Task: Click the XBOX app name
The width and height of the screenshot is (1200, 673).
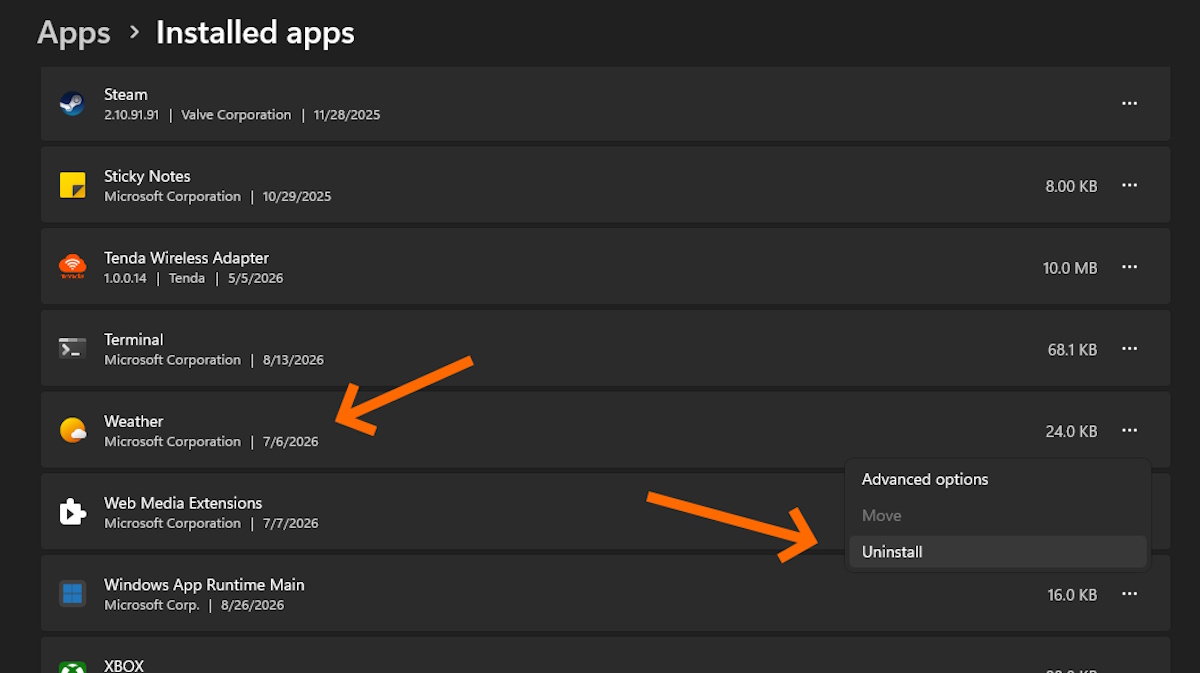Action: click(124, 666)
